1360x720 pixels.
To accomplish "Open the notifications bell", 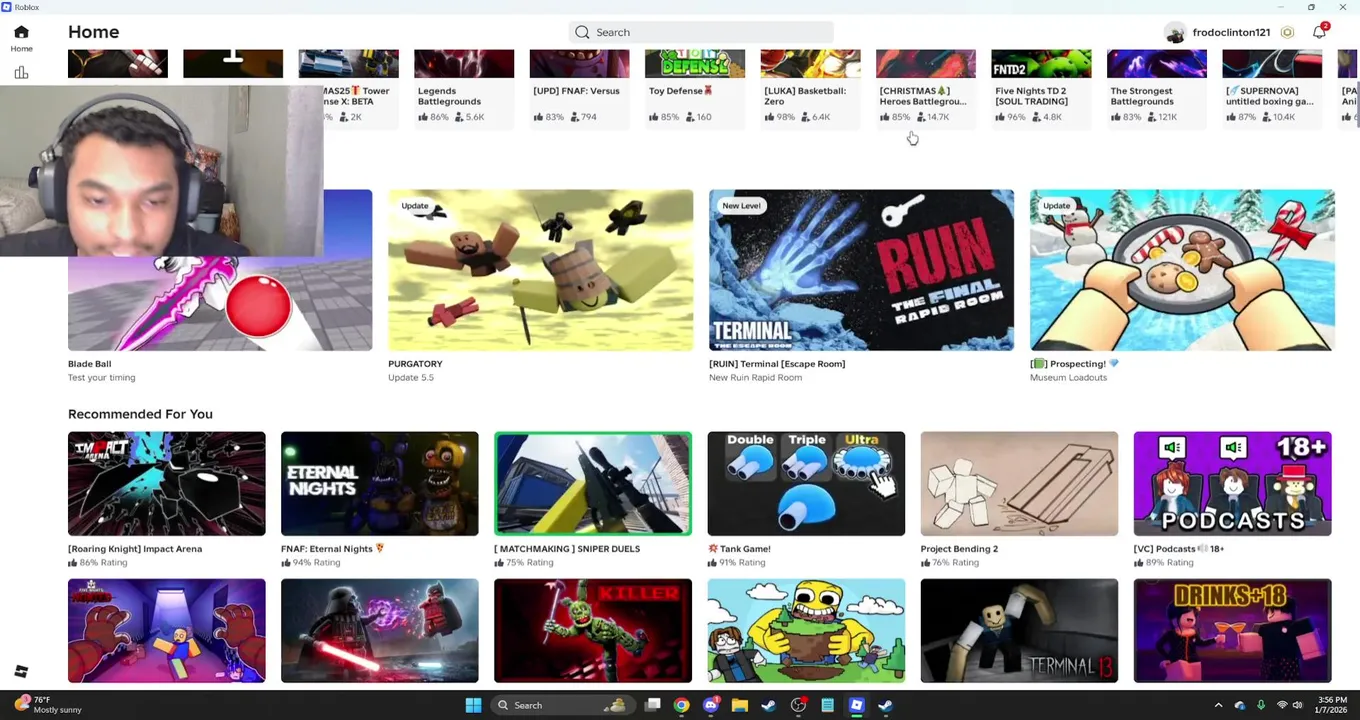I will (1320, 31).
